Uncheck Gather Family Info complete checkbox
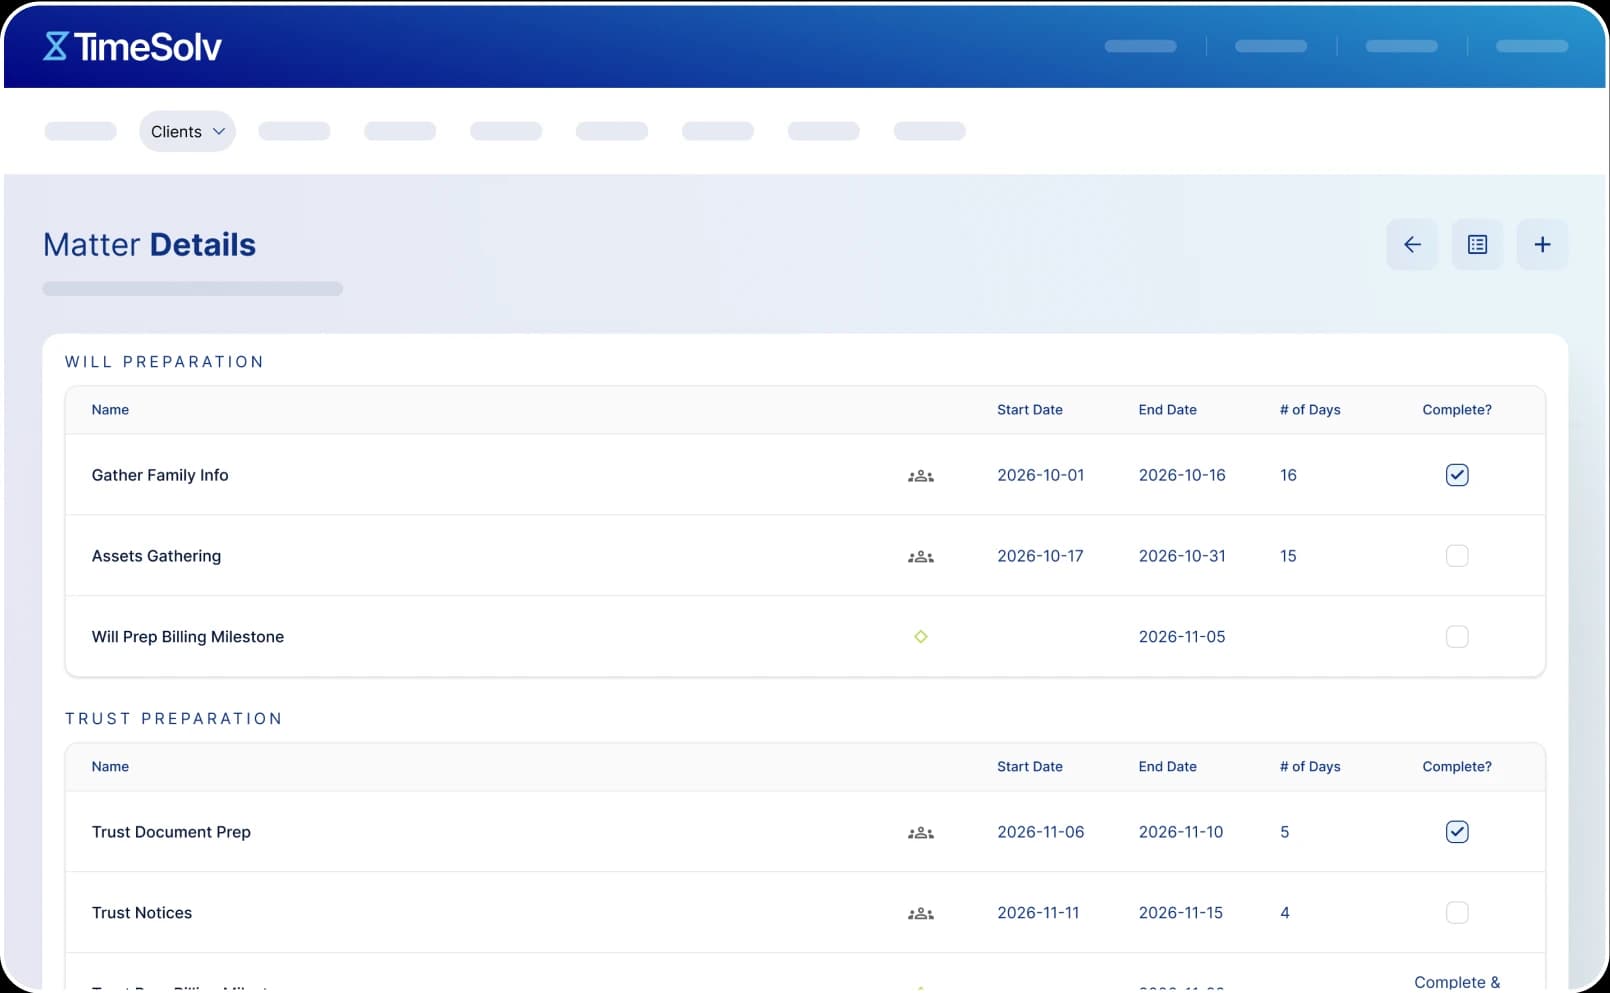Viewport: 1610px width, 993px height. 1456,475
